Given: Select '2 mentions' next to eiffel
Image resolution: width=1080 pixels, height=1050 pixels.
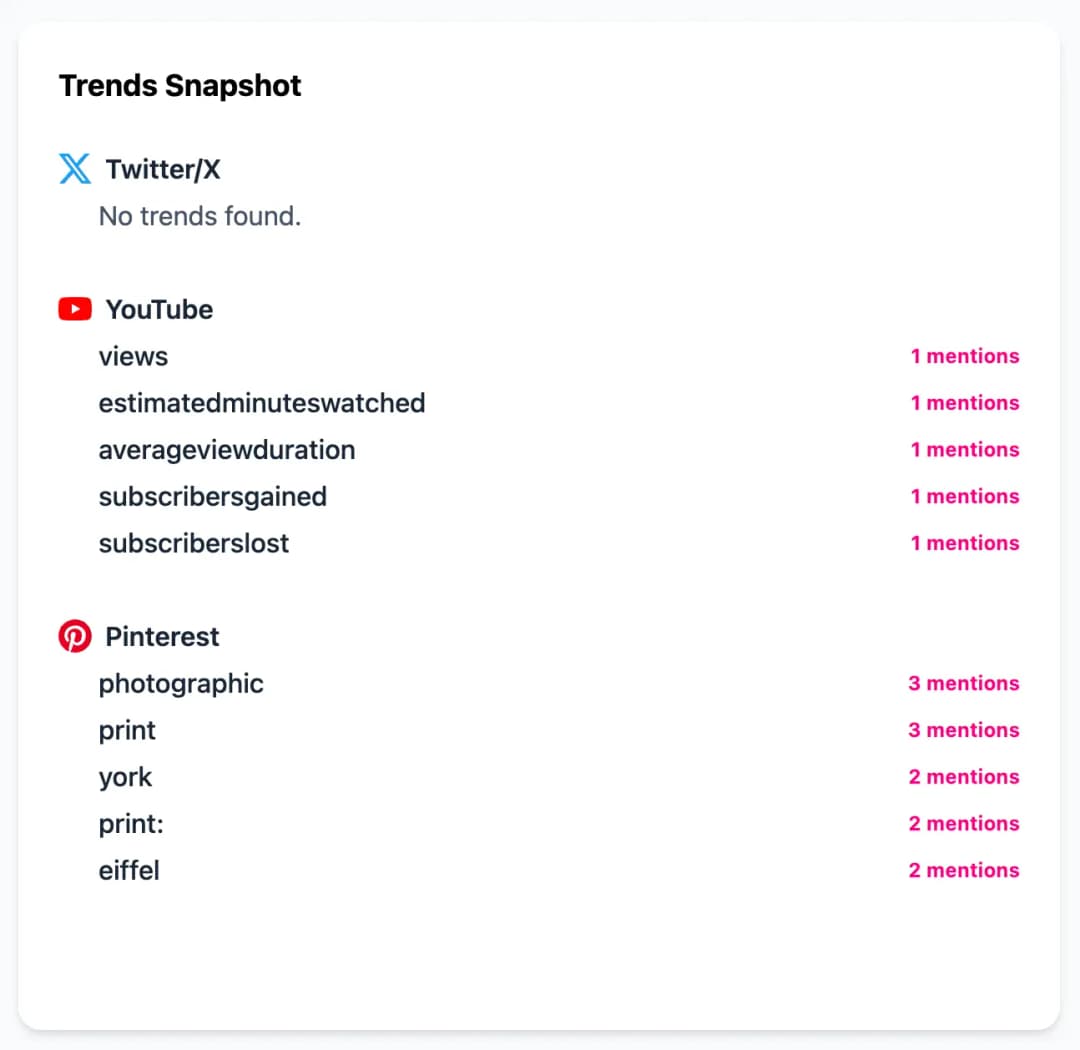Looking at the screenshot, I should [964, 870].
